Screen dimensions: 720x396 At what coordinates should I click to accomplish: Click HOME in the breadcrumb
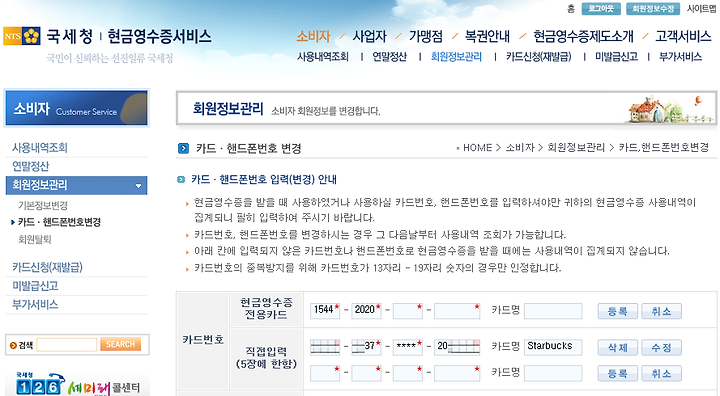click(478, 148)
